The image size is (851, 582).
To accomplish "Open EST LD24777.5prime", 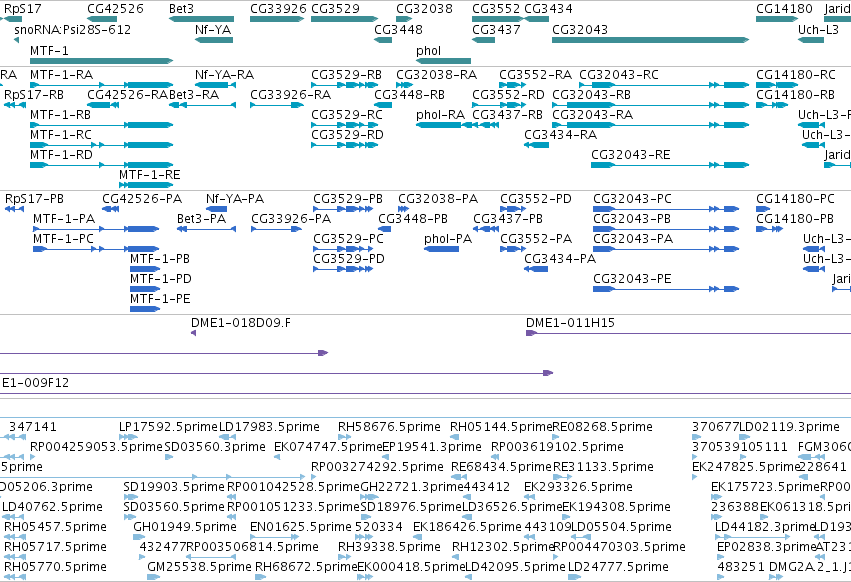I will (x=618, y=567).
